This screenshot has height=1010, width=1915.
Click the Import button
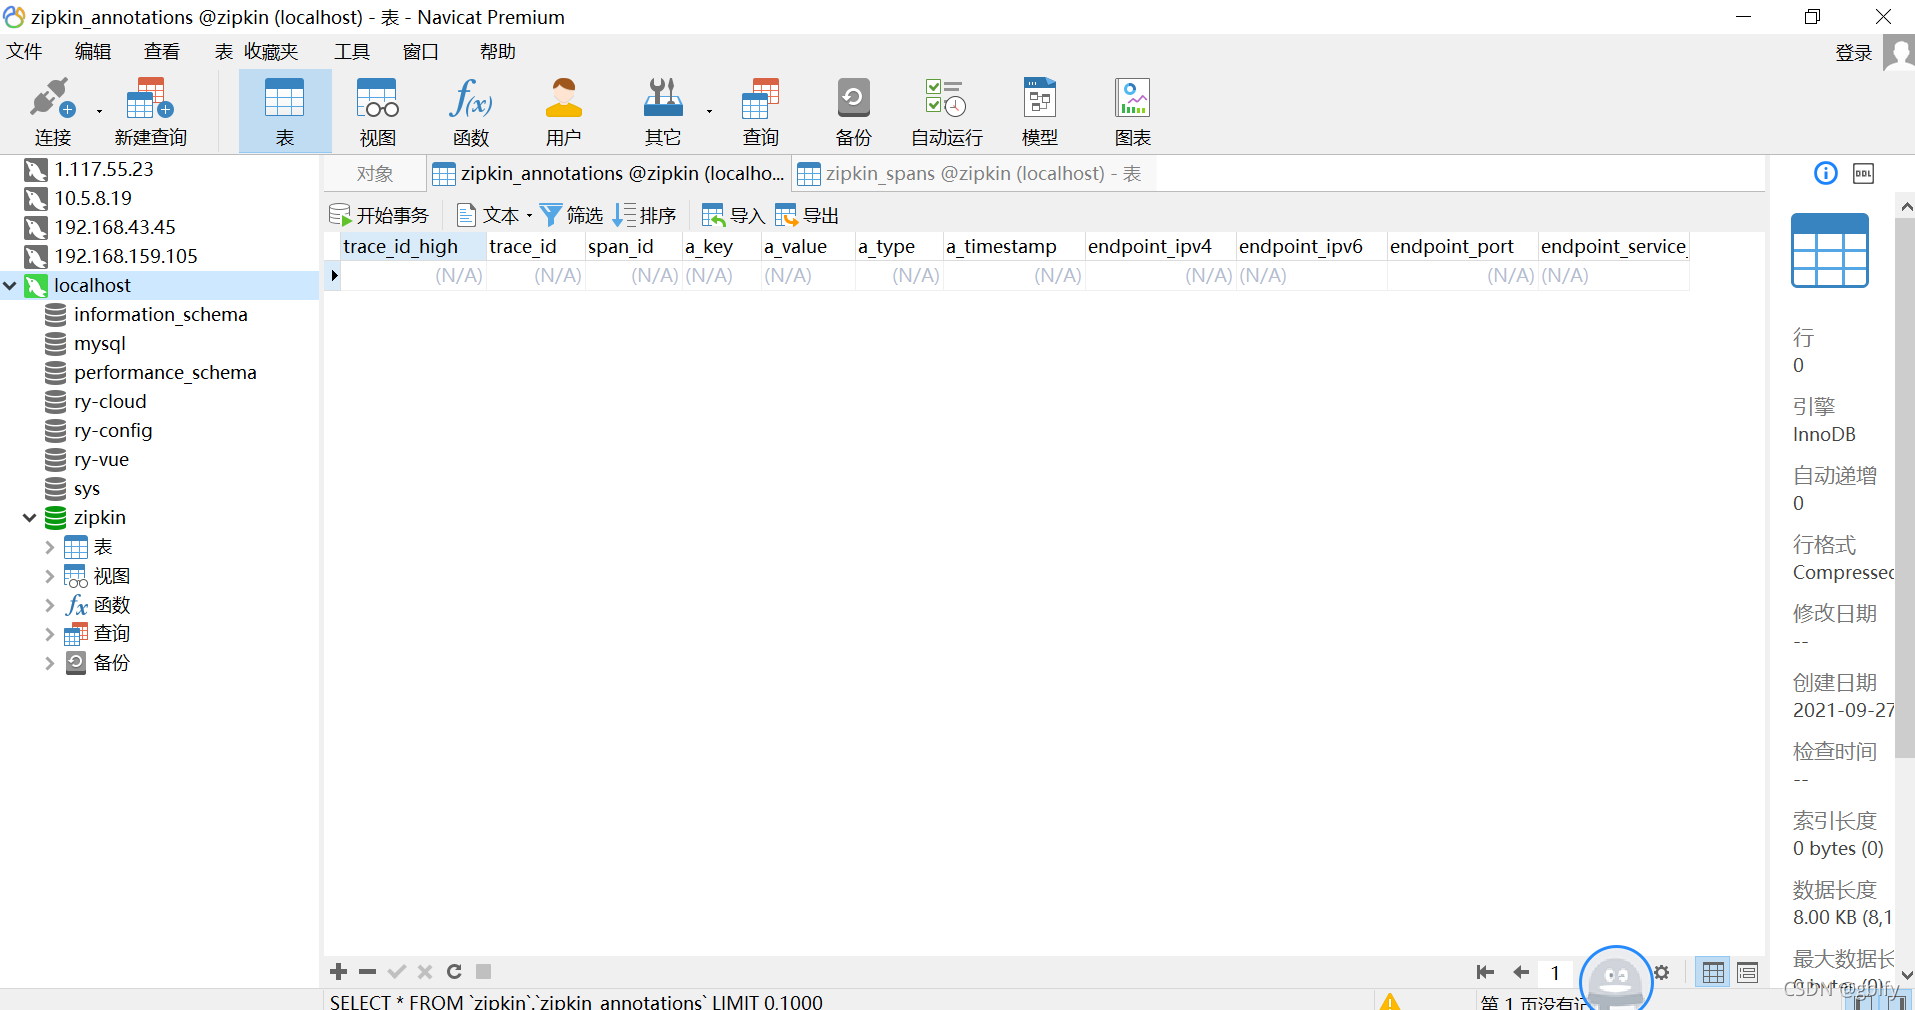coord(733,215)
